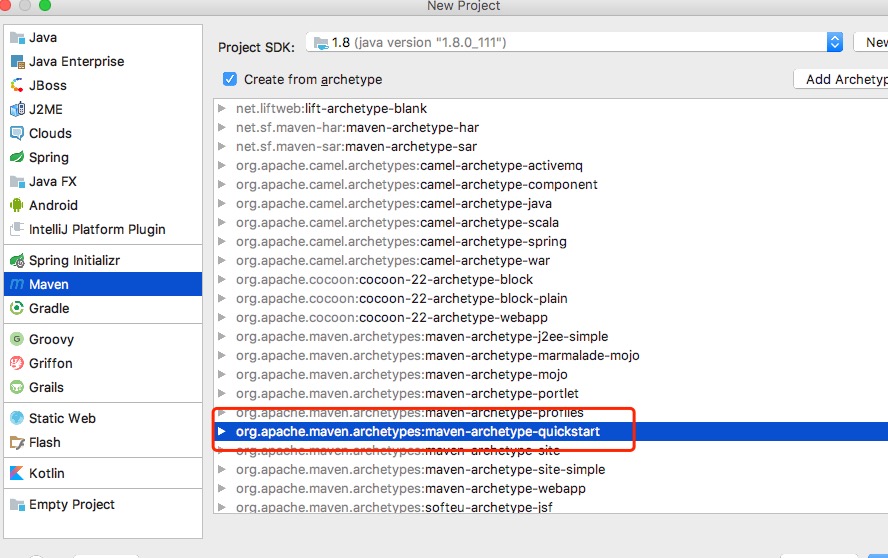Click the Static Web globe icon
The height and width of the screenshot is (558, 888).
pyautogui.click(x=18, y=418)
